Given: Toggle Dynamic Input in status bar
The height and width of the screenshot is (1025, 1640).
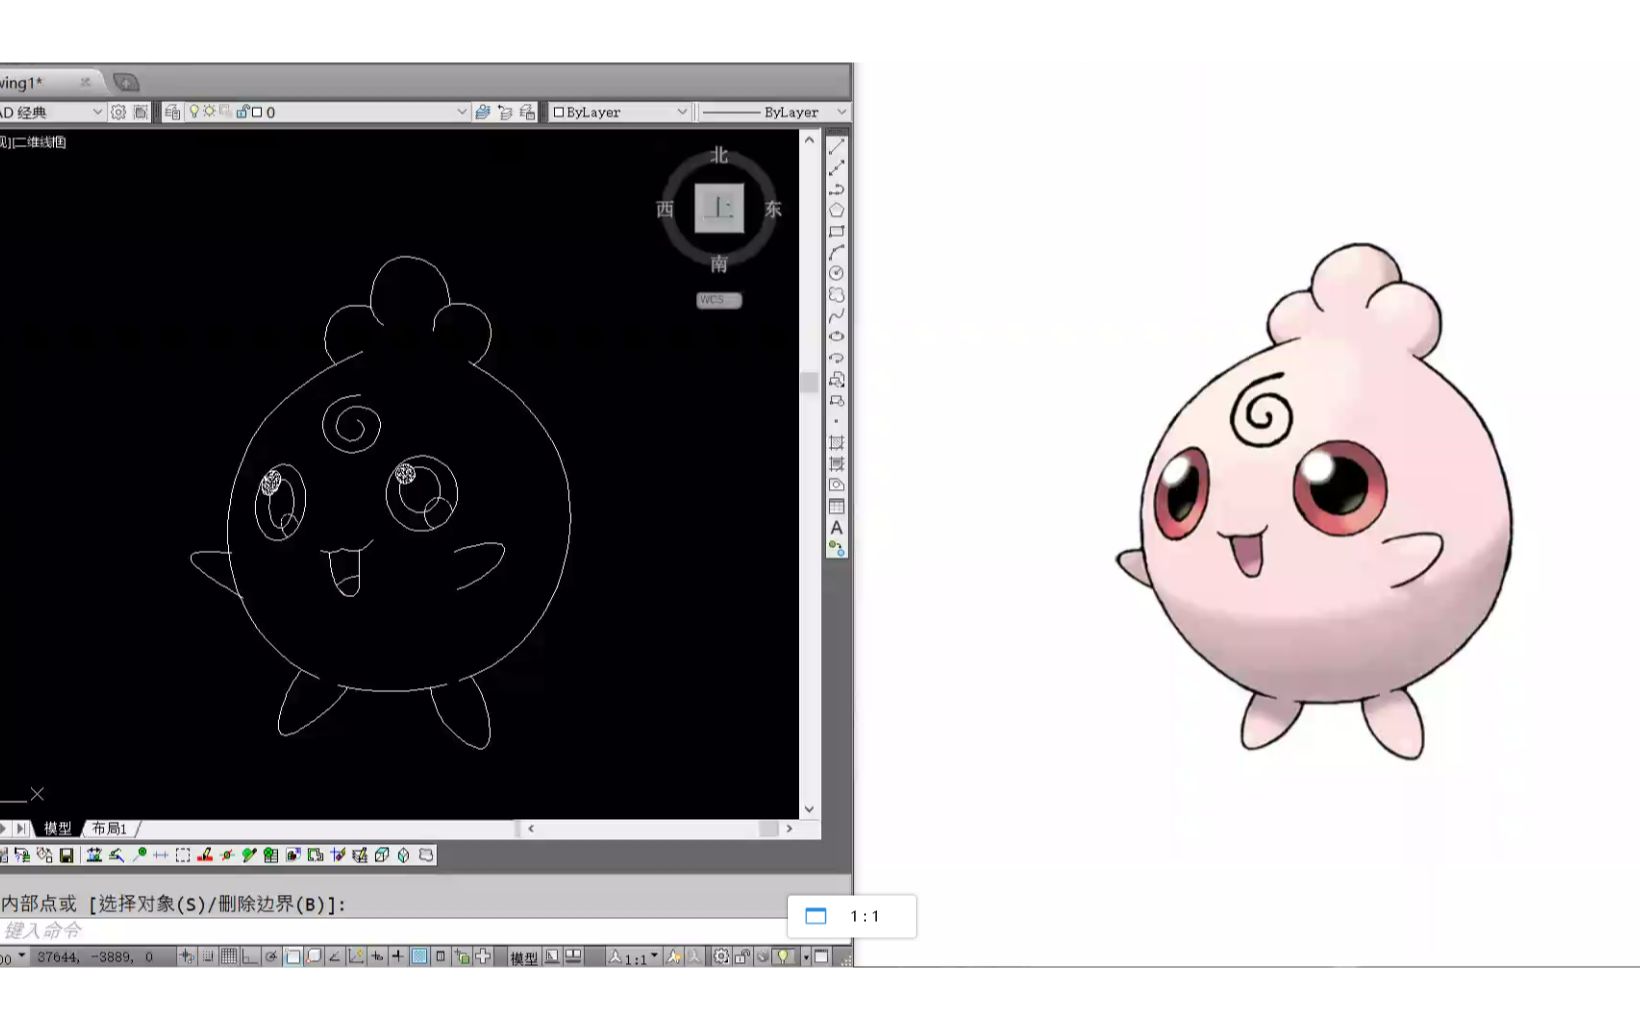Looking at the screenshot, I should (377, 957).
